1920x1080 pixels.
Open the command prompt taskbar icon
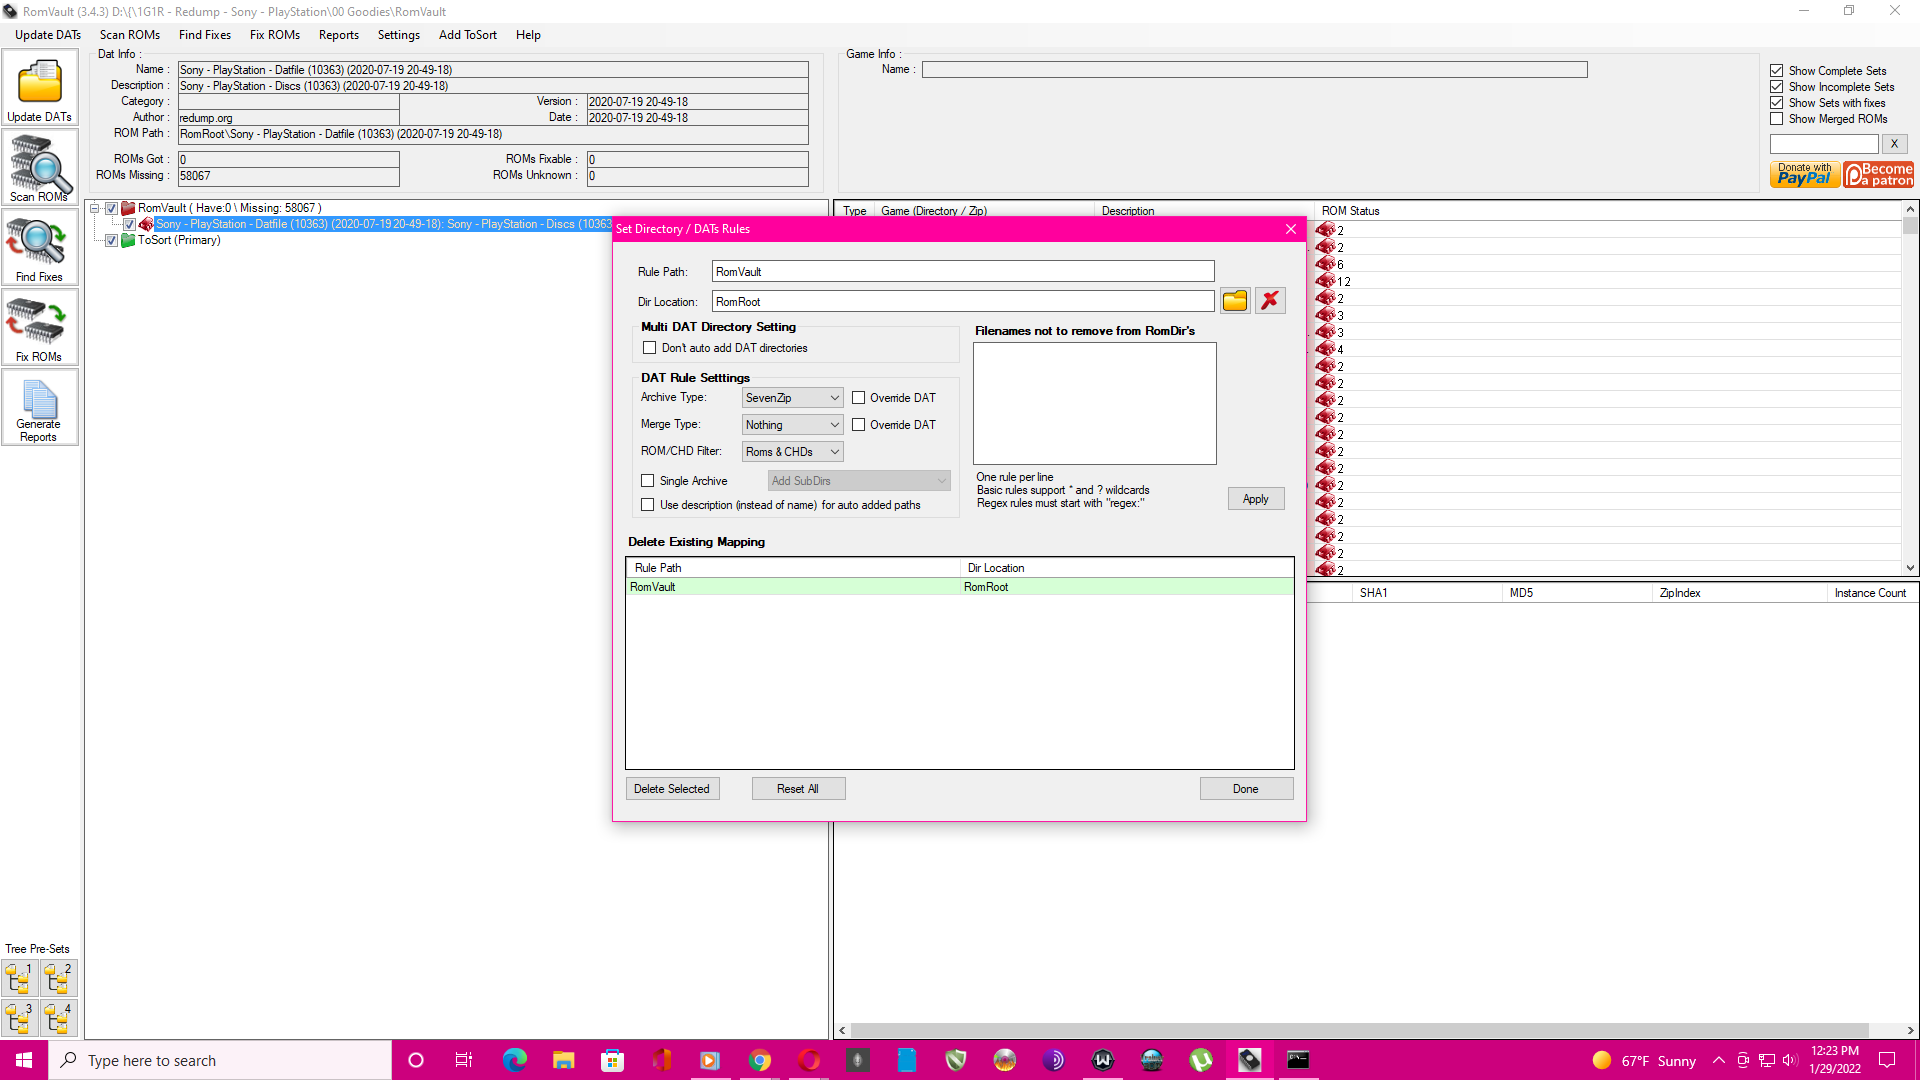(1298, 1060)
